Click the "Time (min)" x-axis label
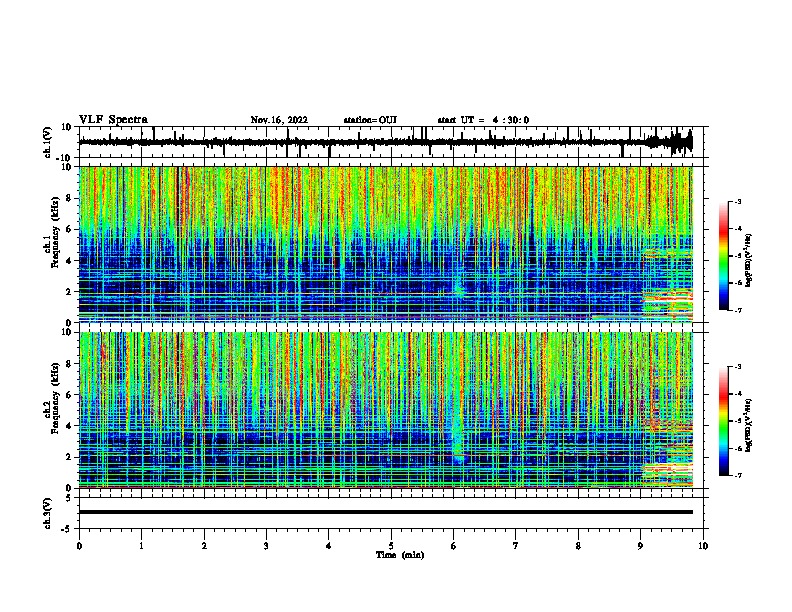Image resolution: width=792 pixels, height=612 pixels. pos(400,555)
